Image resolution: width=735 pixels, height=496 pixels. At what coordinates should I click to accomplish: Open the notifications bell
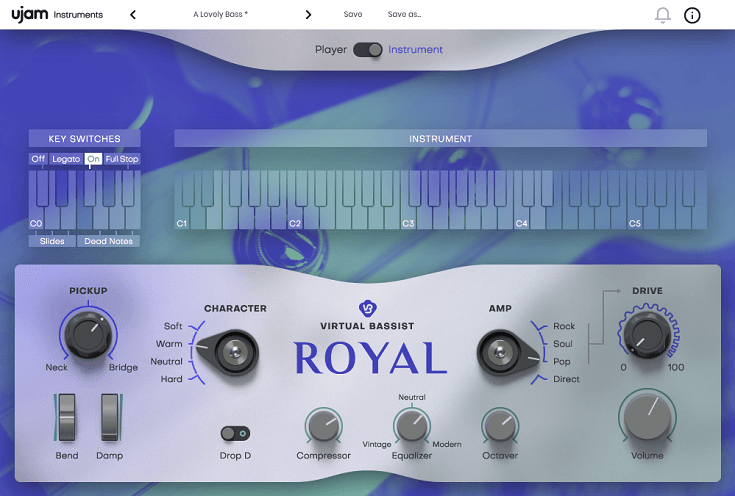662,15
